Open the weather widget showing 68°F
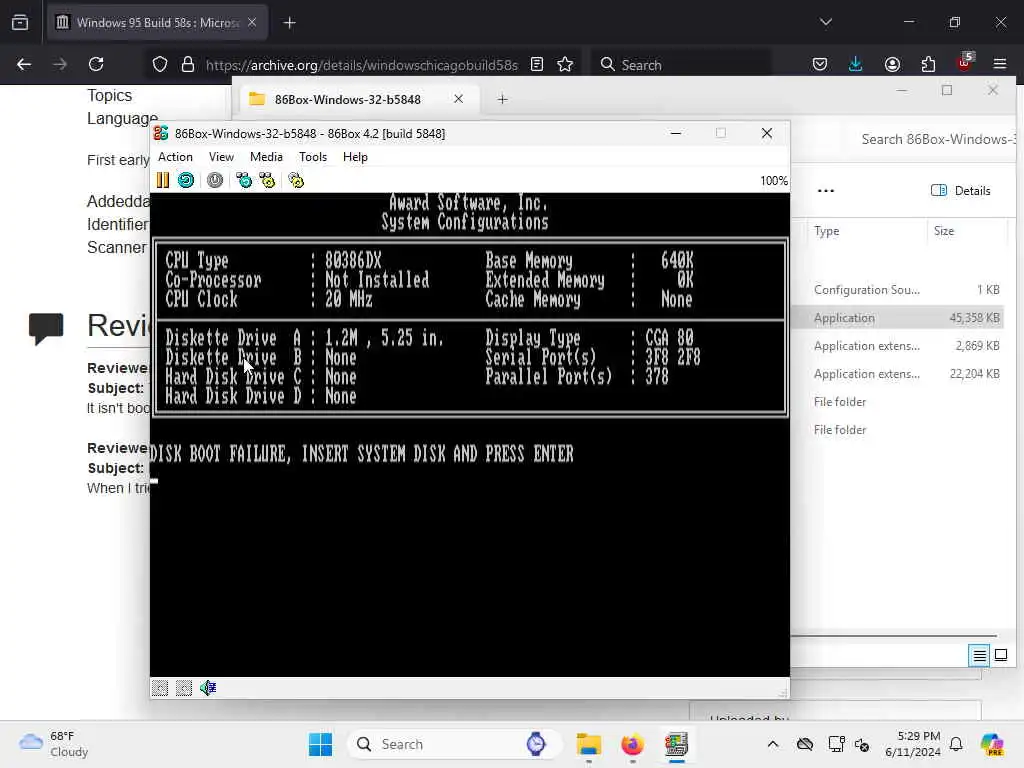Screen dimensions: 1024x768 coord(54,744)
